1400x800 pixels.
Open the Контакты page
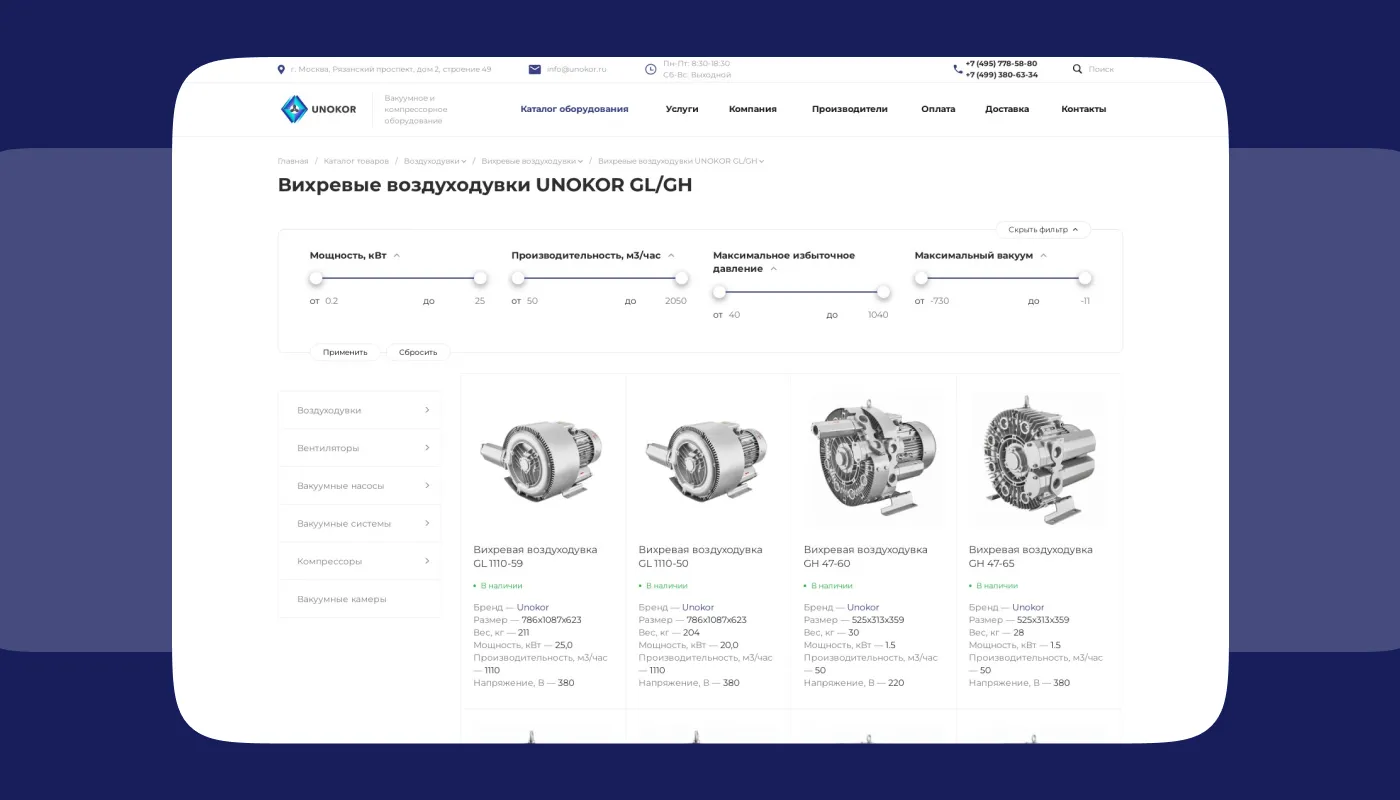pos(1084,109)
